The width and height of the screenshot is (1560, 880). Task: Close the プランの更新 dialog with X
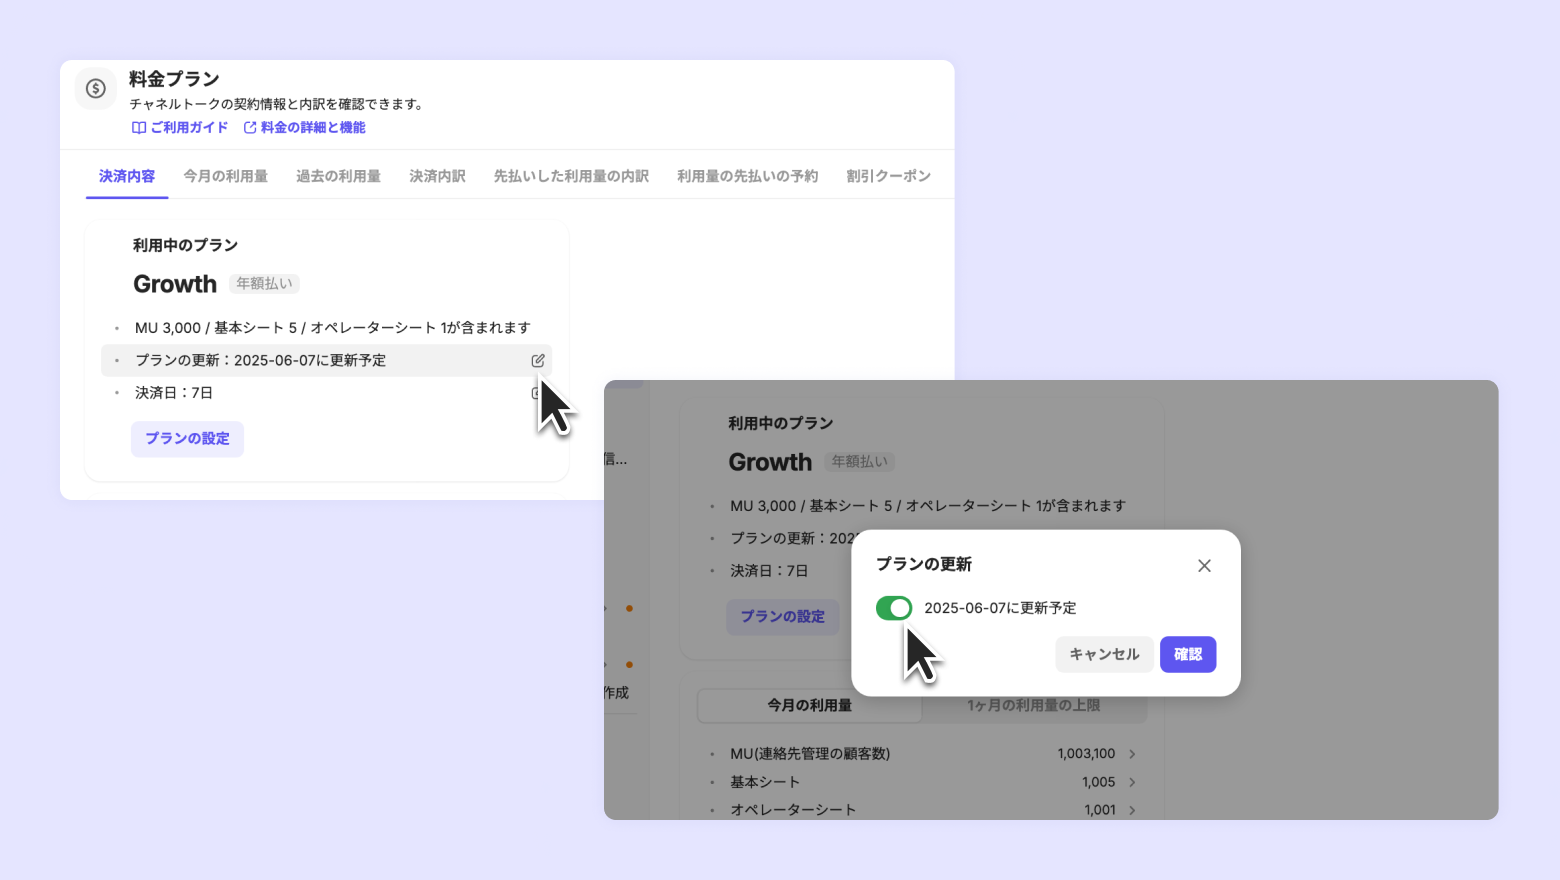point(1204,565)
